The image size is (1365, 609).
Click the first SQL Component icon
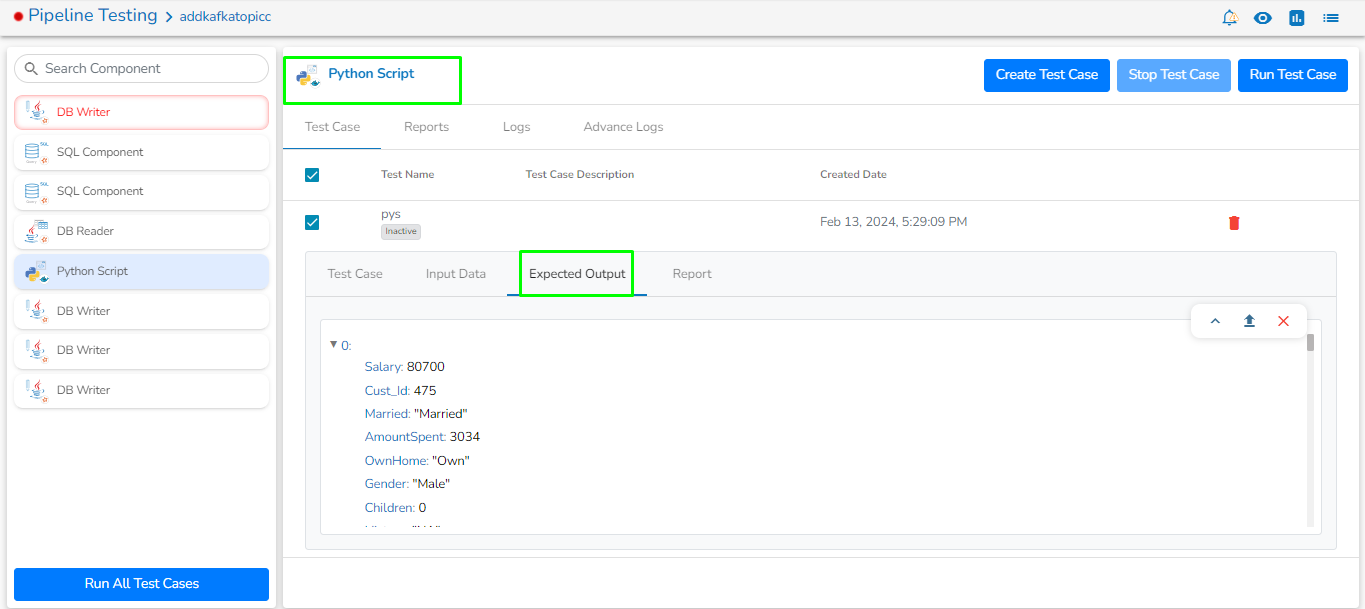[x=37, y=152]
